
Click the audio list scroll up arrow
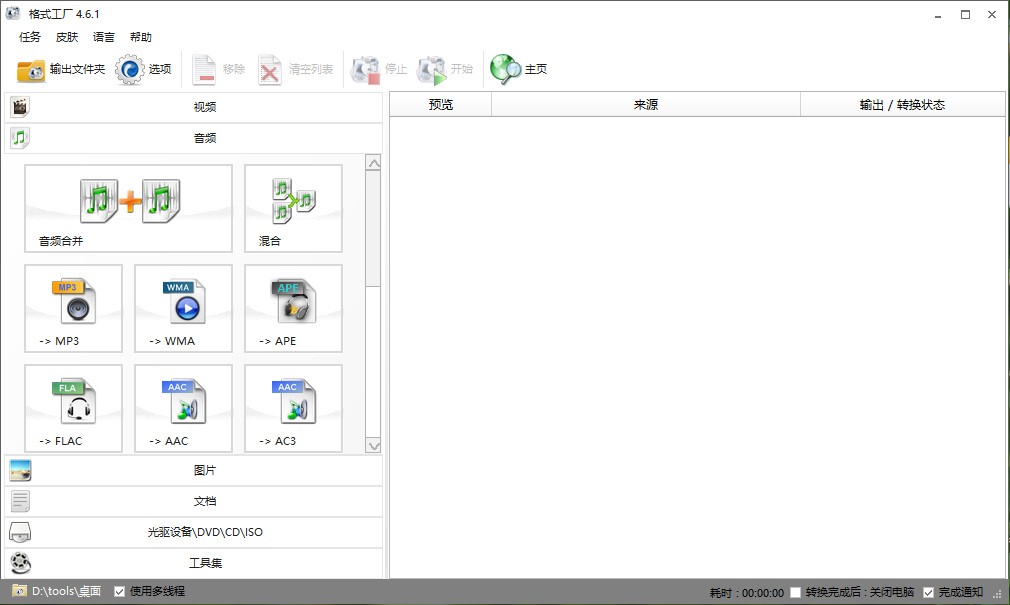coord(374,163)
